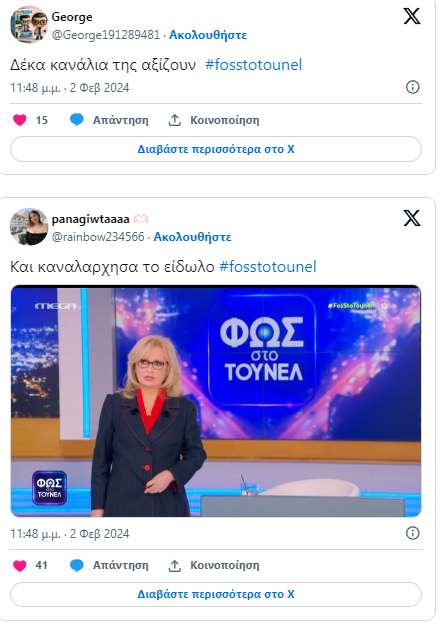
Task: Open info icon on George's tweet
Action: coord(412,87)
